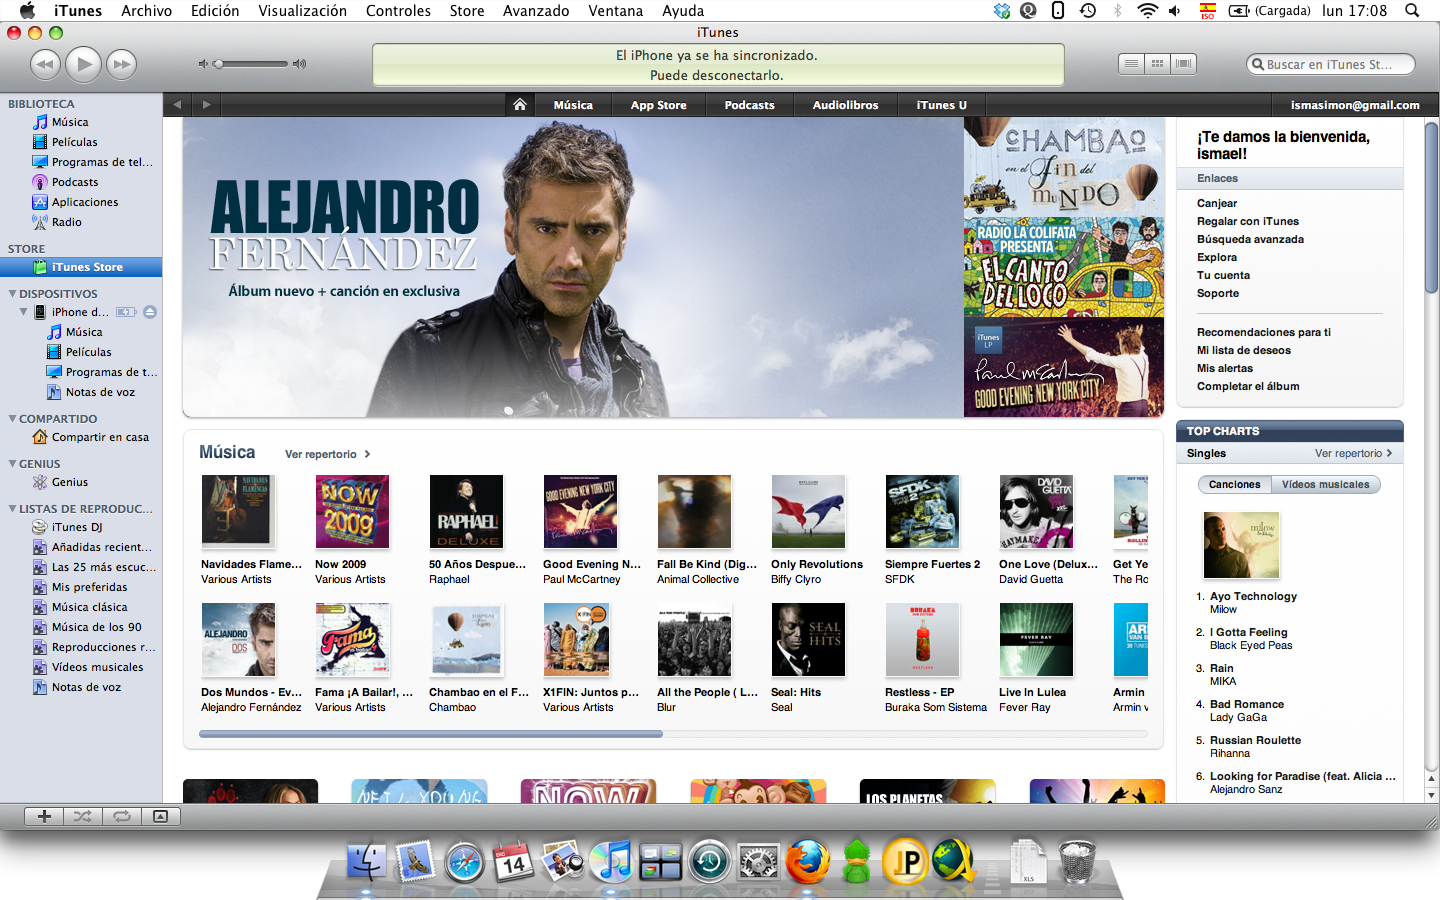Screen dimensions: 1440x900
Task: Click Mi lista de deseos link
Action: tap(1244, 350)
